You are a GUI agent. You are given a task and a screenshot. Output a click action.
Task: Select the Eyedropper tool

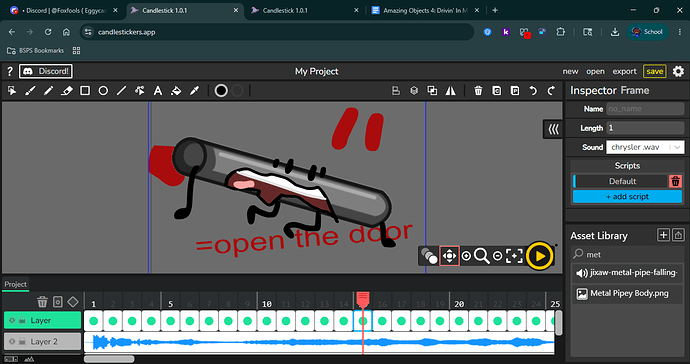[194, 91]
